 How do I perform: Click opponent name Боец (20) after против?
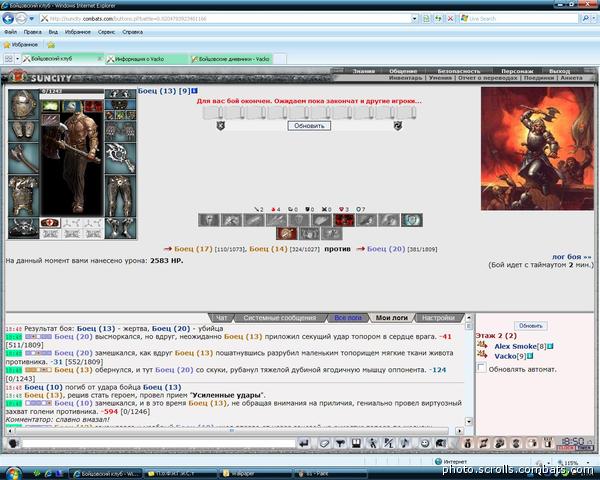click(386, 249)
